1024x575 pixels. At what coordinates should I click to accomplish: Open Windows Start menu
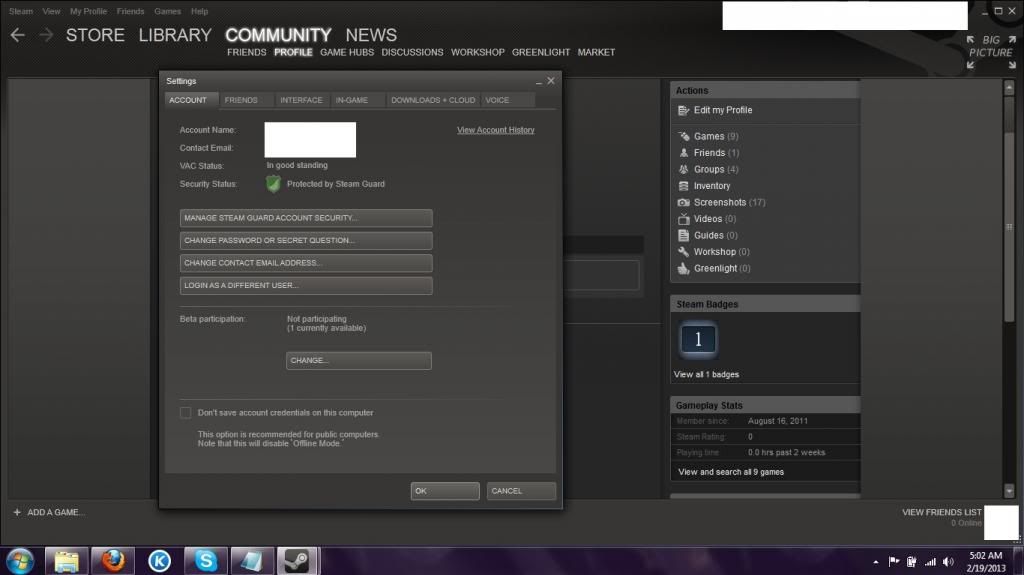click(x=20, y=561)
